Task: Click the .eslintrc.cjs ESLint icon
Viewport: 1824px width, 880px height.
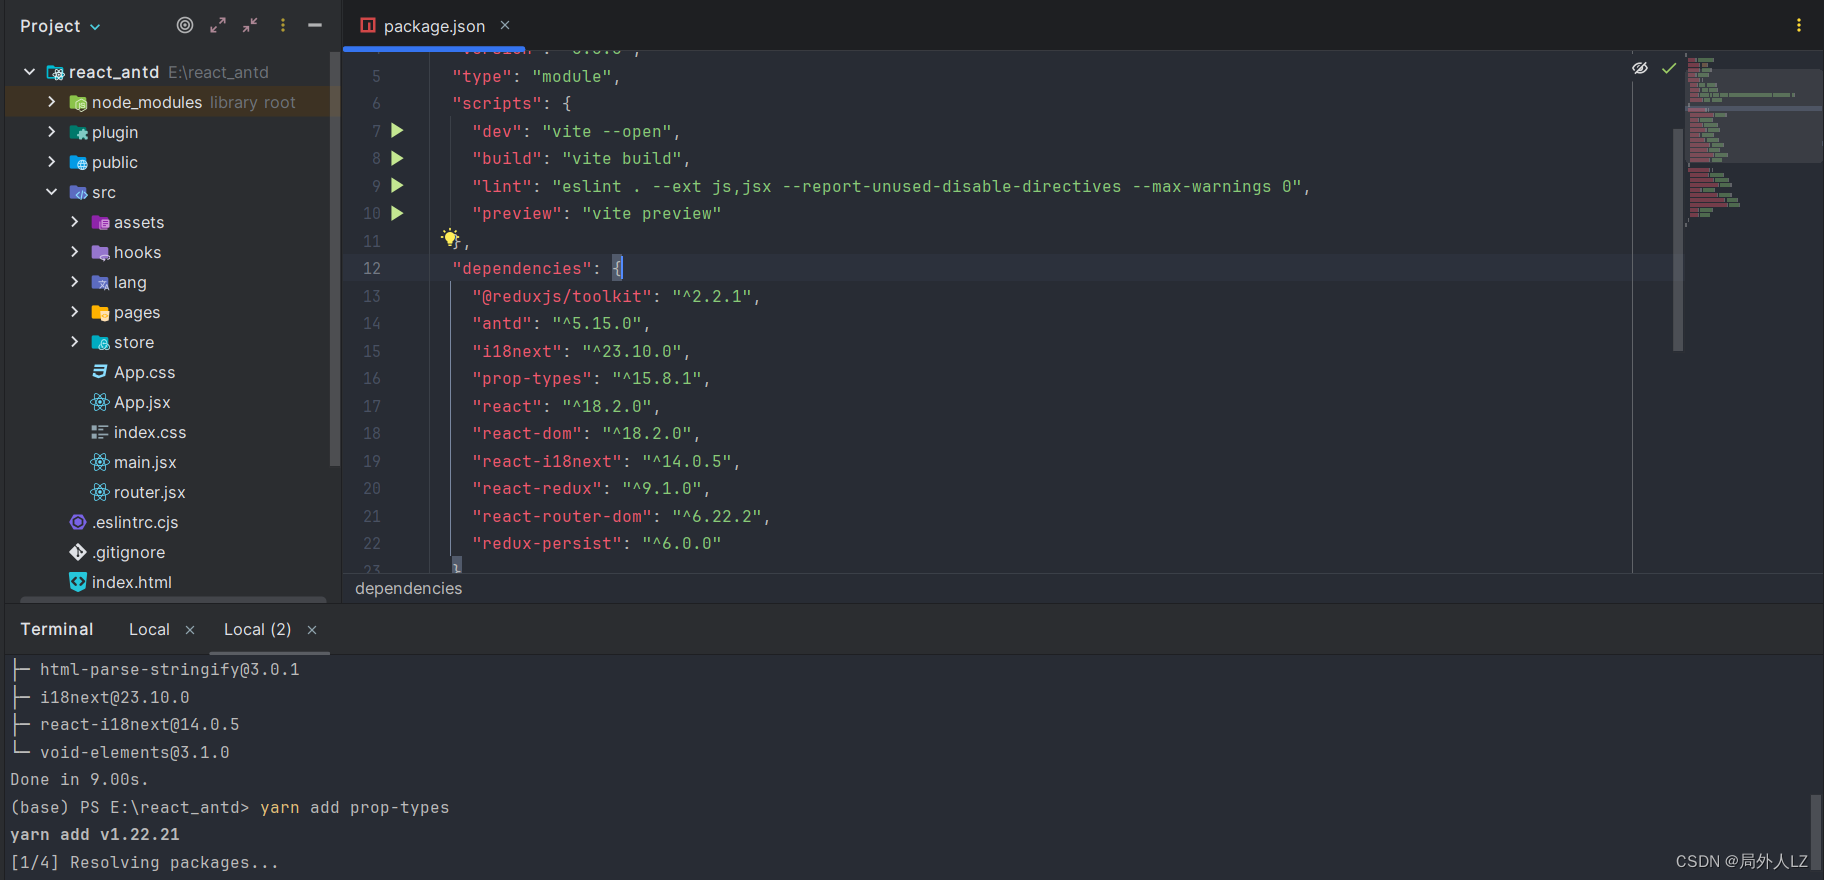Action: coord(78,522)
